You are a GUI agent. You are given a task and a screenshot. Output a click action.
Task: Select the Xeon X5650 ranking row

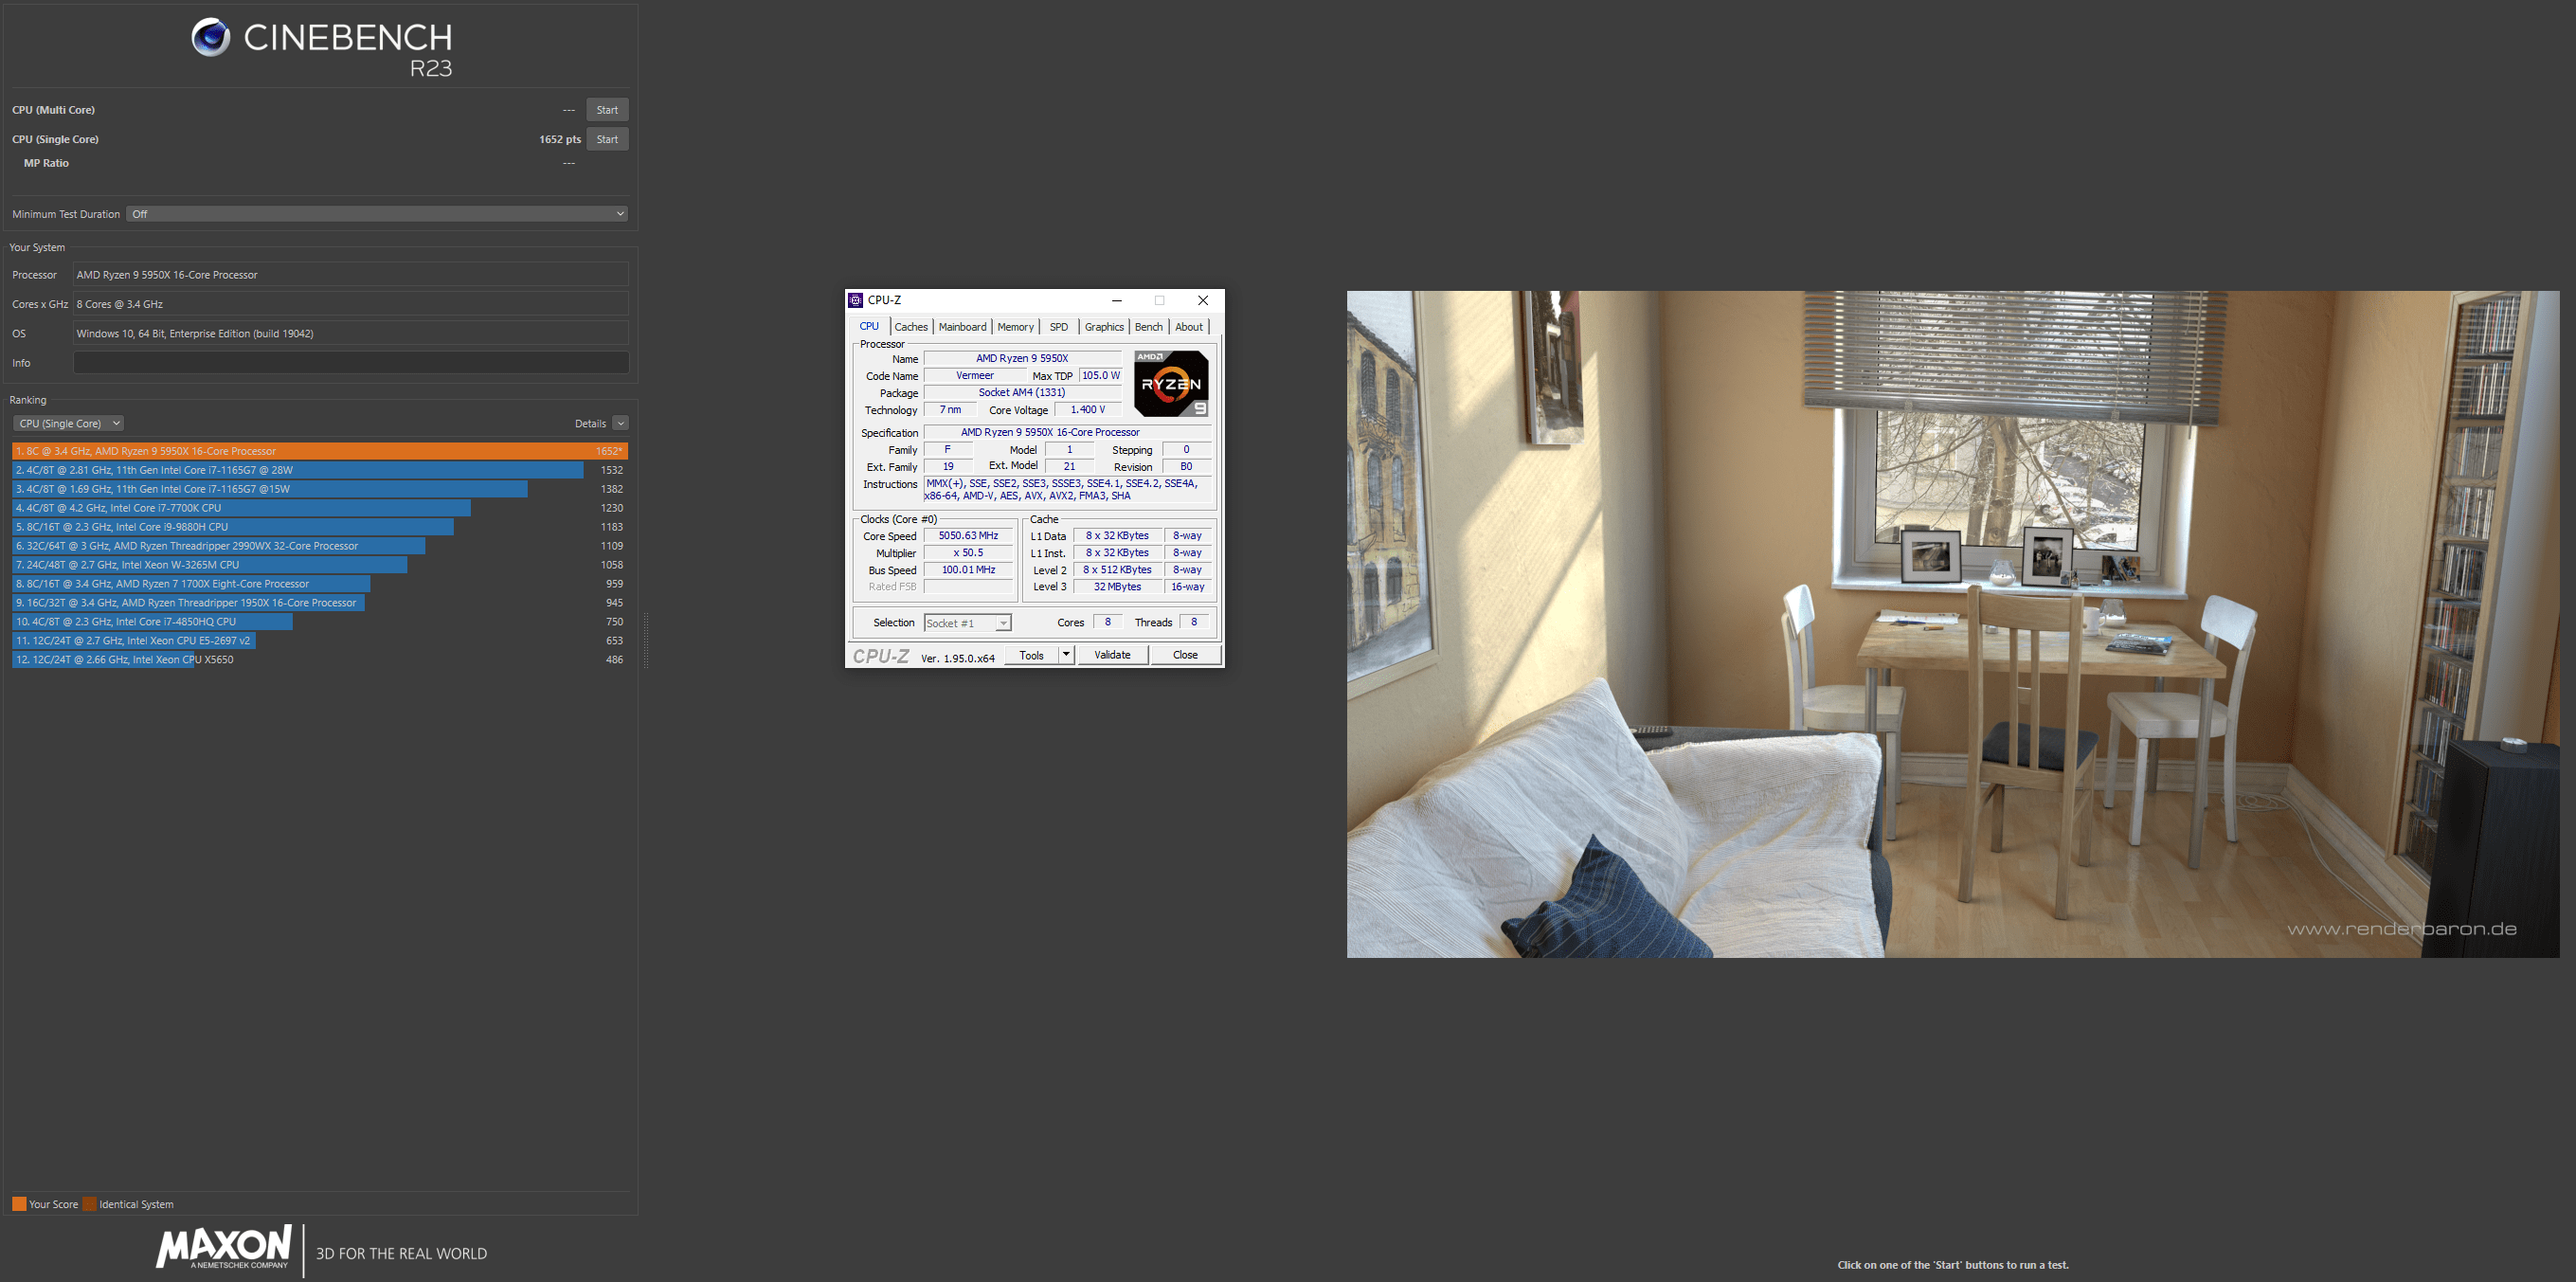coord(320,660)
